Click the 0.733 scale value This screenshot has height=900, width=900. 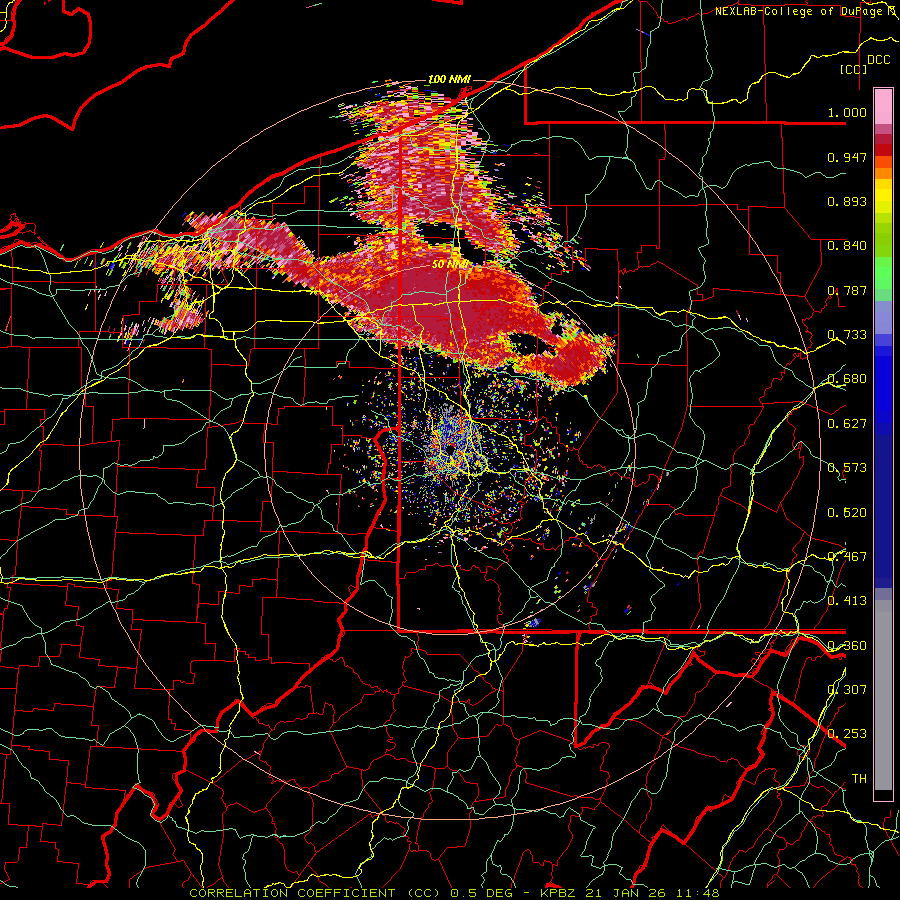point(847,335)
